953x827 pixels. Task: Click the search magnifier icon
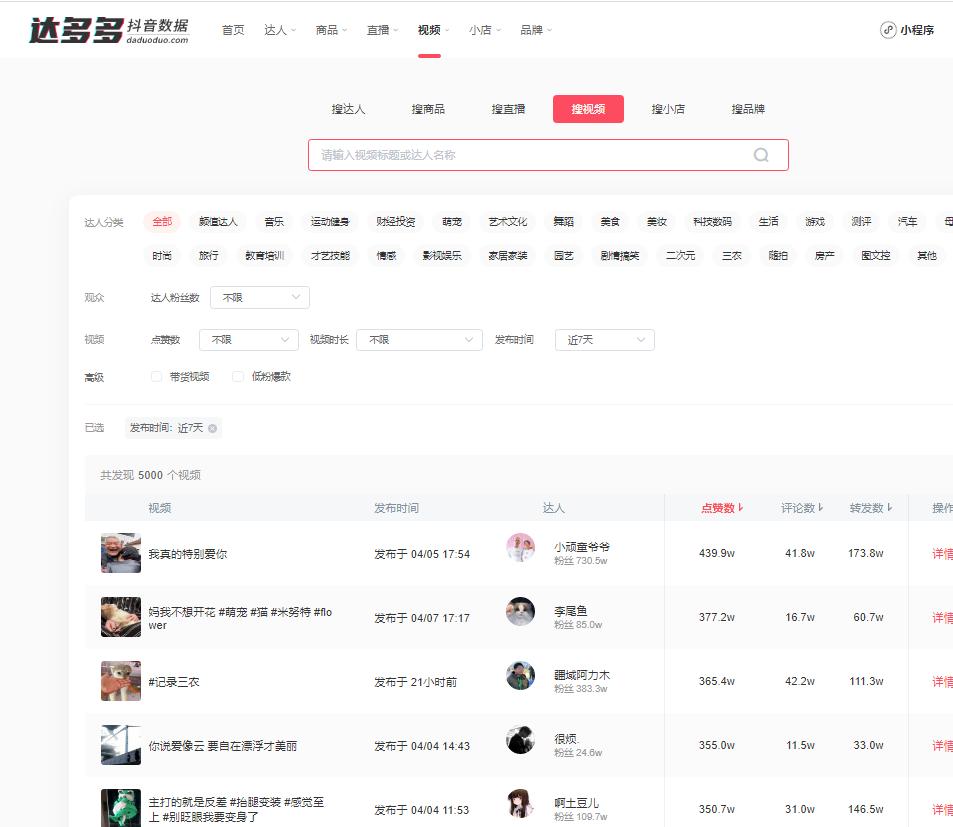[x=760, y=155]
